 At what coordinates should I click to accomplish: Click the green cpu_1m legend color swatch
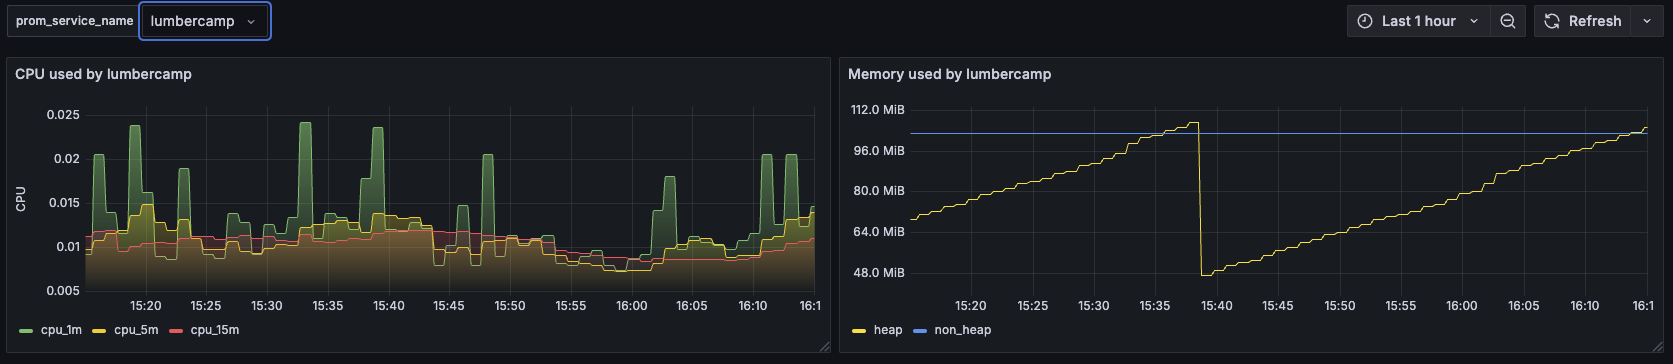pyautogui.click(x=26, y=330)
